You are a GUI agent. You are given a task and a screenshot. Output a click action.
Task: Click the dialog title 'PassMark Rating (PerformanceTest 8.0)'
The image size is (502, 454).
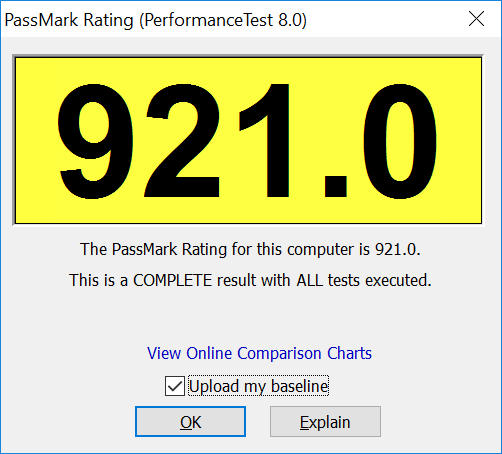155,20
